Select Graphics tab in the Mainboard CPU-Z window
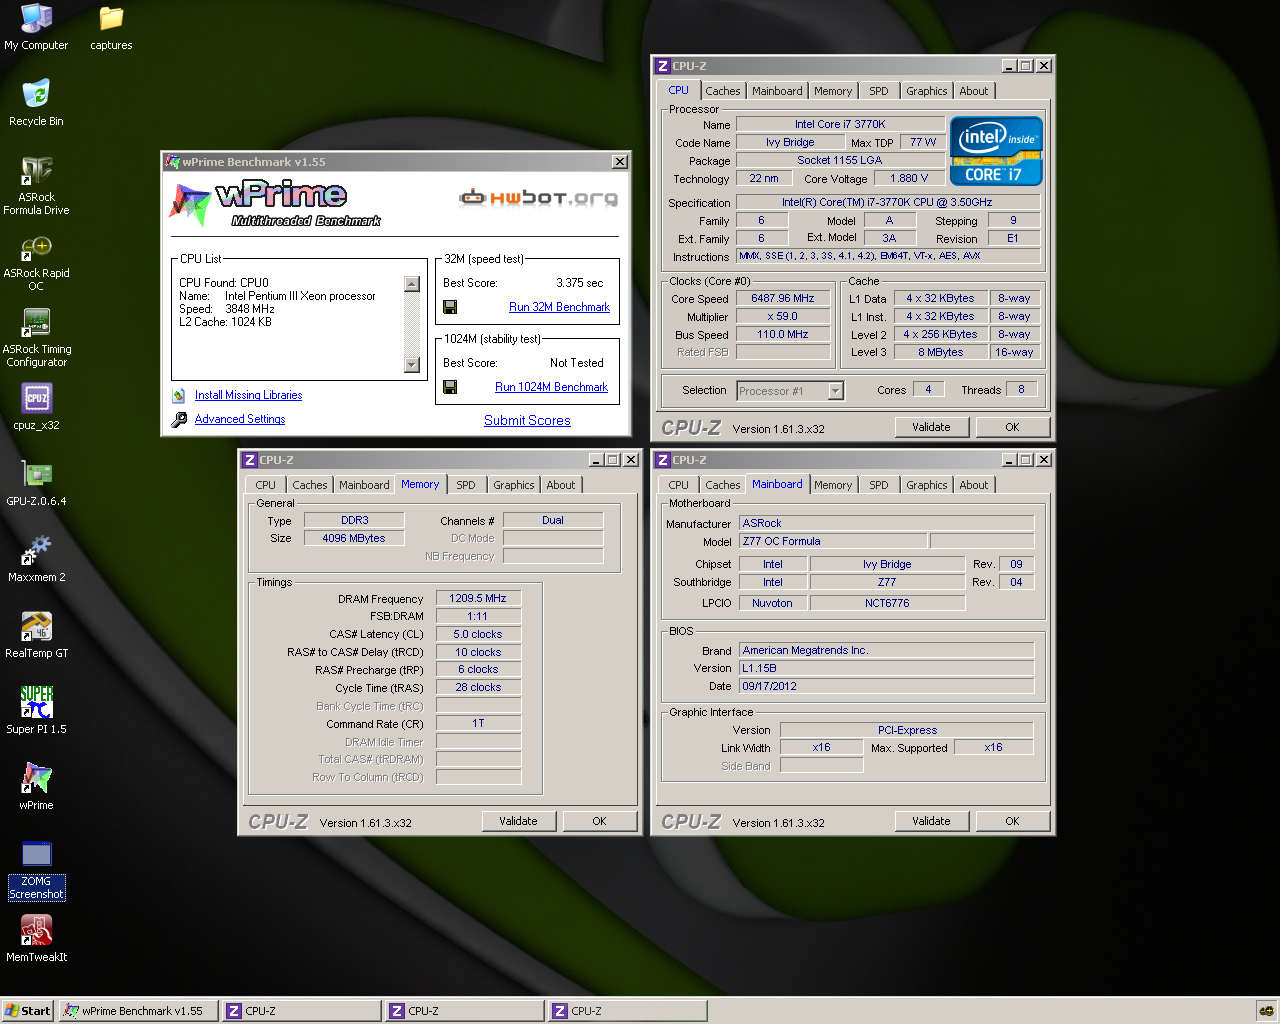The width and height of the screenshot is (1280, 1024). click(926, 485)
